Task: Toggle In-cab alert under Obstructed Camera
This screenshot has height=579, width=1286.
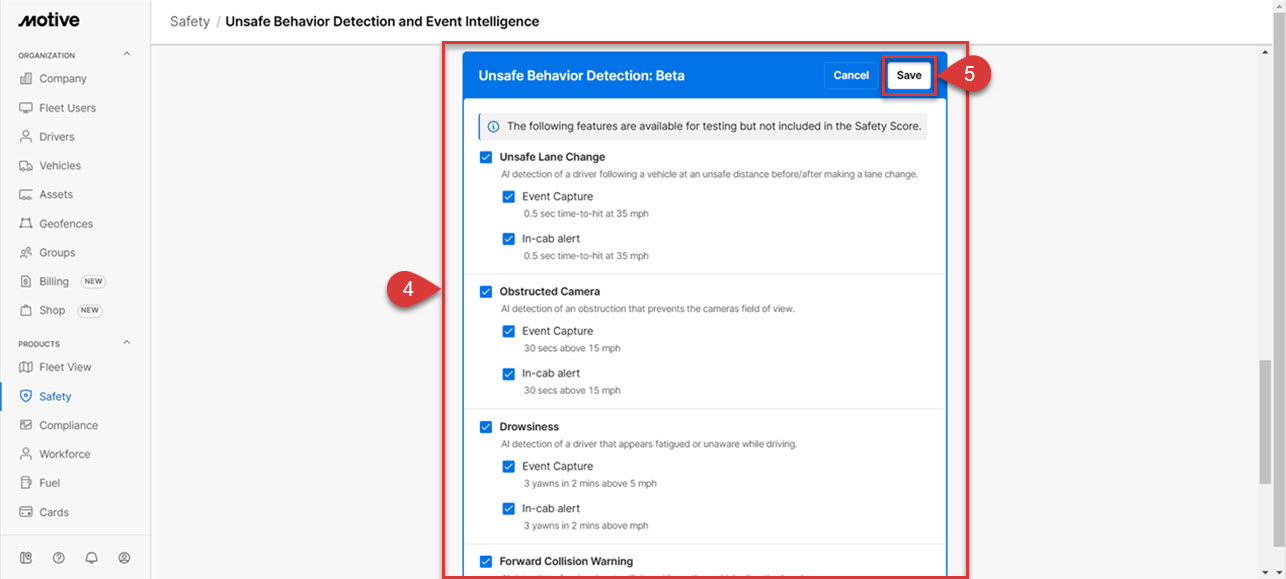Action: 508,374
